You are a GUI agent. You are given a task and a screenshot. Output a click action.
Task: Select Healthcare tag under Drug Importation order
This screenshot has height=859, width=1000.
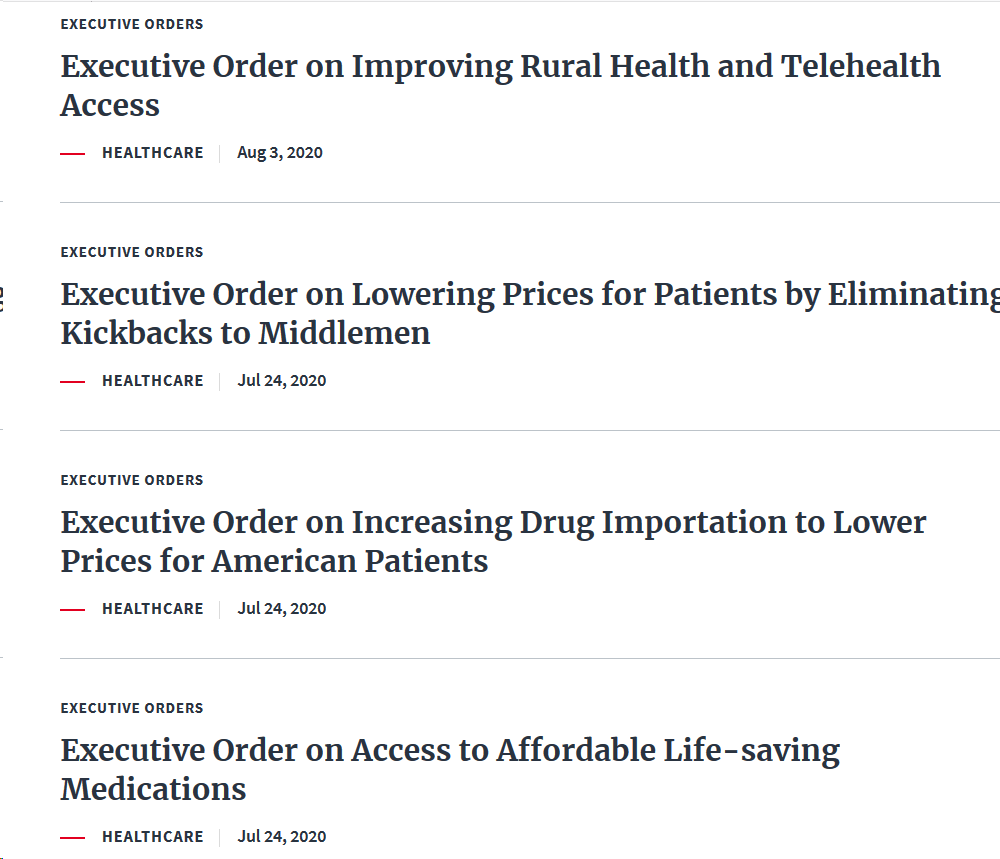pos(152,609)
